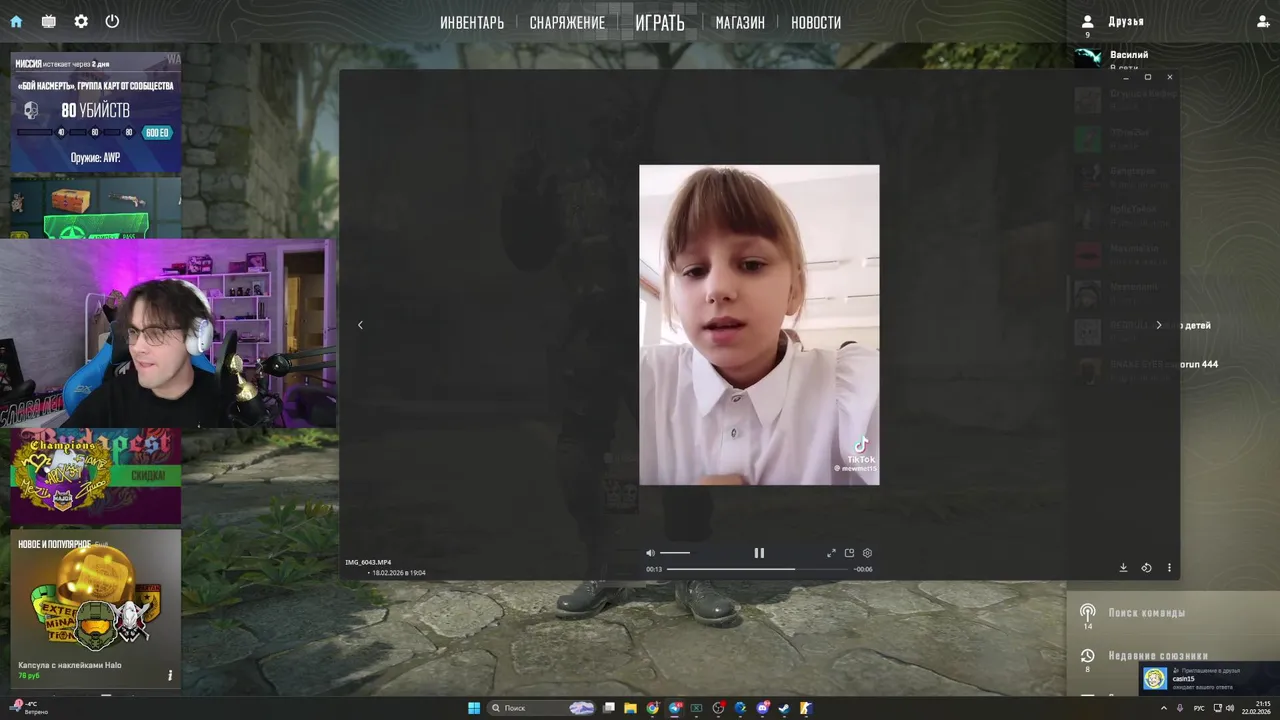Screen dimensions: 1280x720
Task: Pause the video playback
Action: 759,553
